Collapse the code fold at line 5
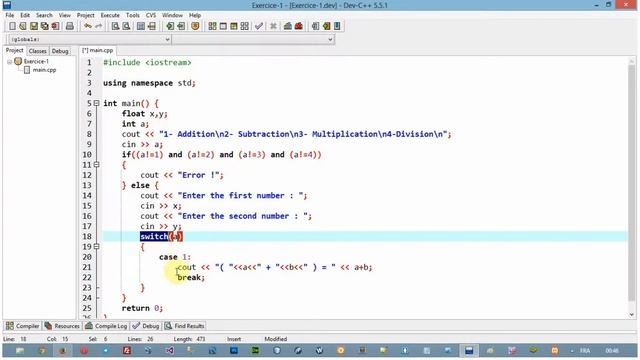The width and height of the screenshot is (640, 360). [x=96, y=103]
